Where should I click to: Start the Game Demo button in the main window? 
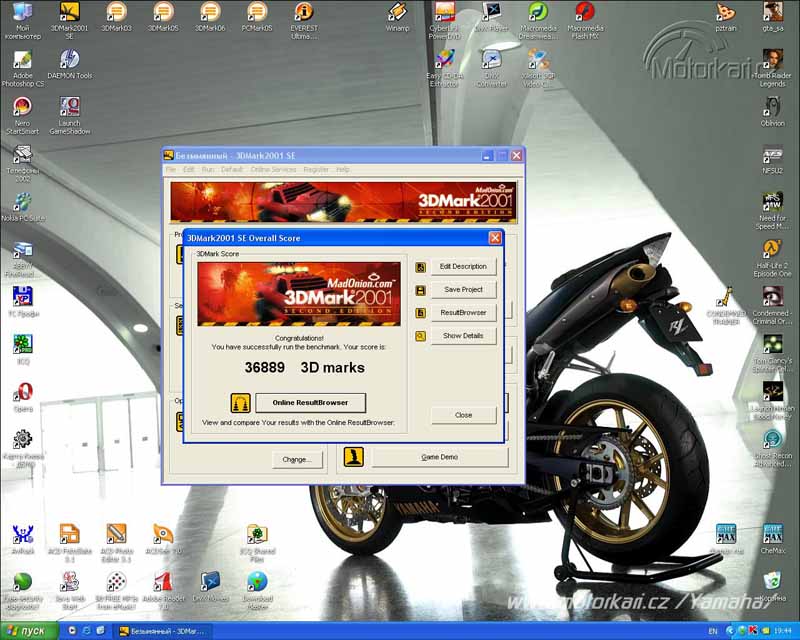[439, 457]
